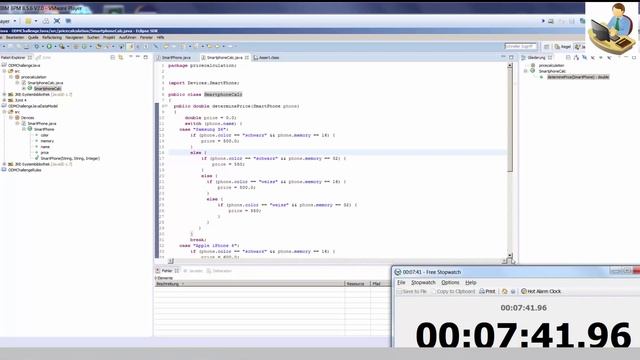640x360 pixels.
Task: Expand the JUnit 4 library node
Action: tap(4, 100)
